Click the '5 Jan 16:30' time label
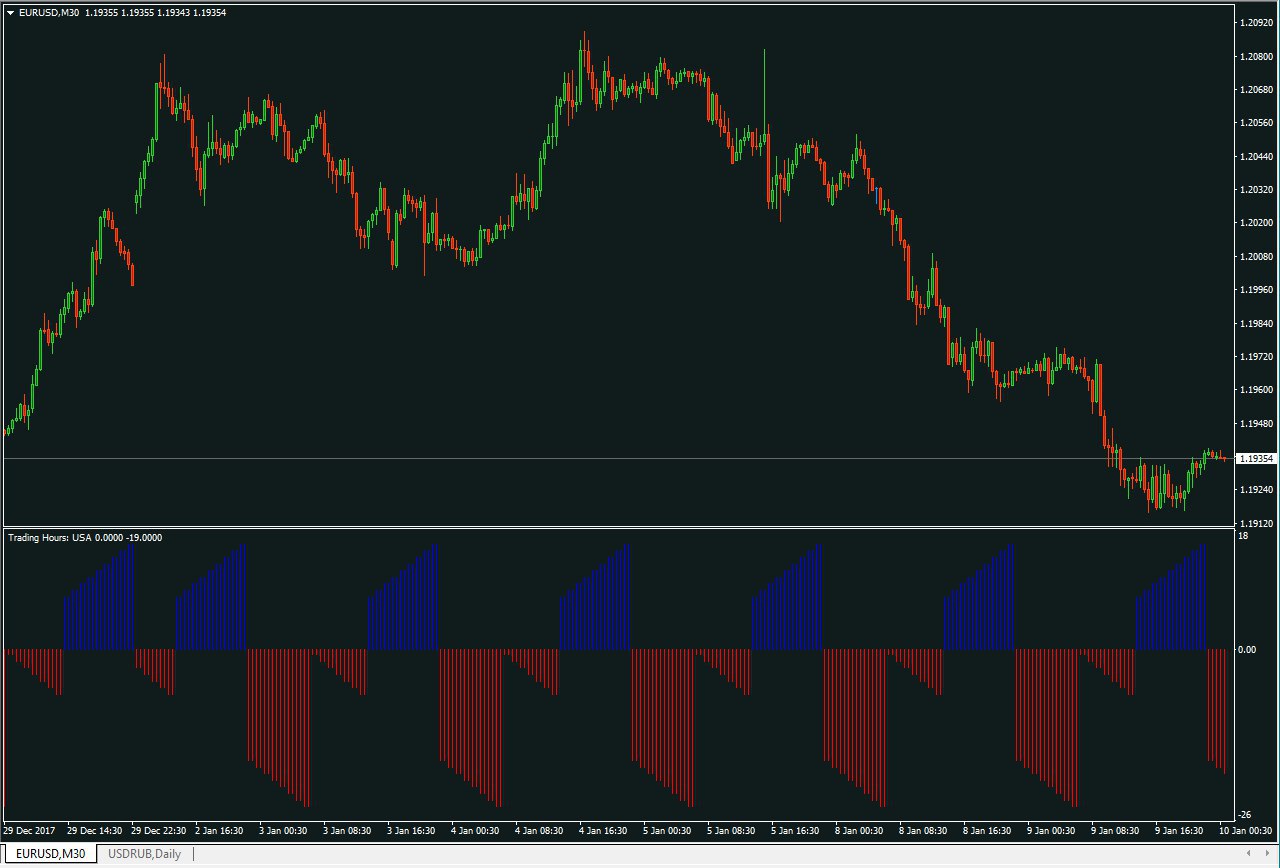The height and width of the screenshot is (868, 1280). pyautogui.click(x=797, y=831)
